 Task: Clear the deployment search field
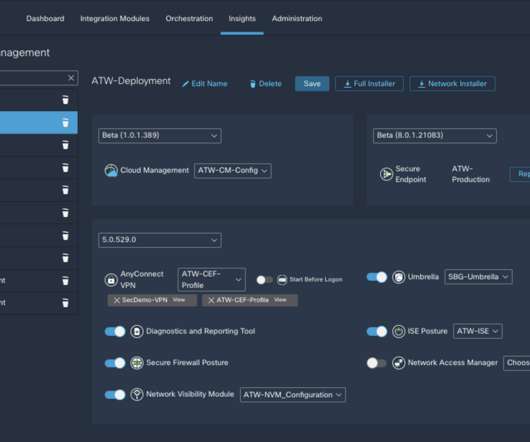click(x=71, y=78)
